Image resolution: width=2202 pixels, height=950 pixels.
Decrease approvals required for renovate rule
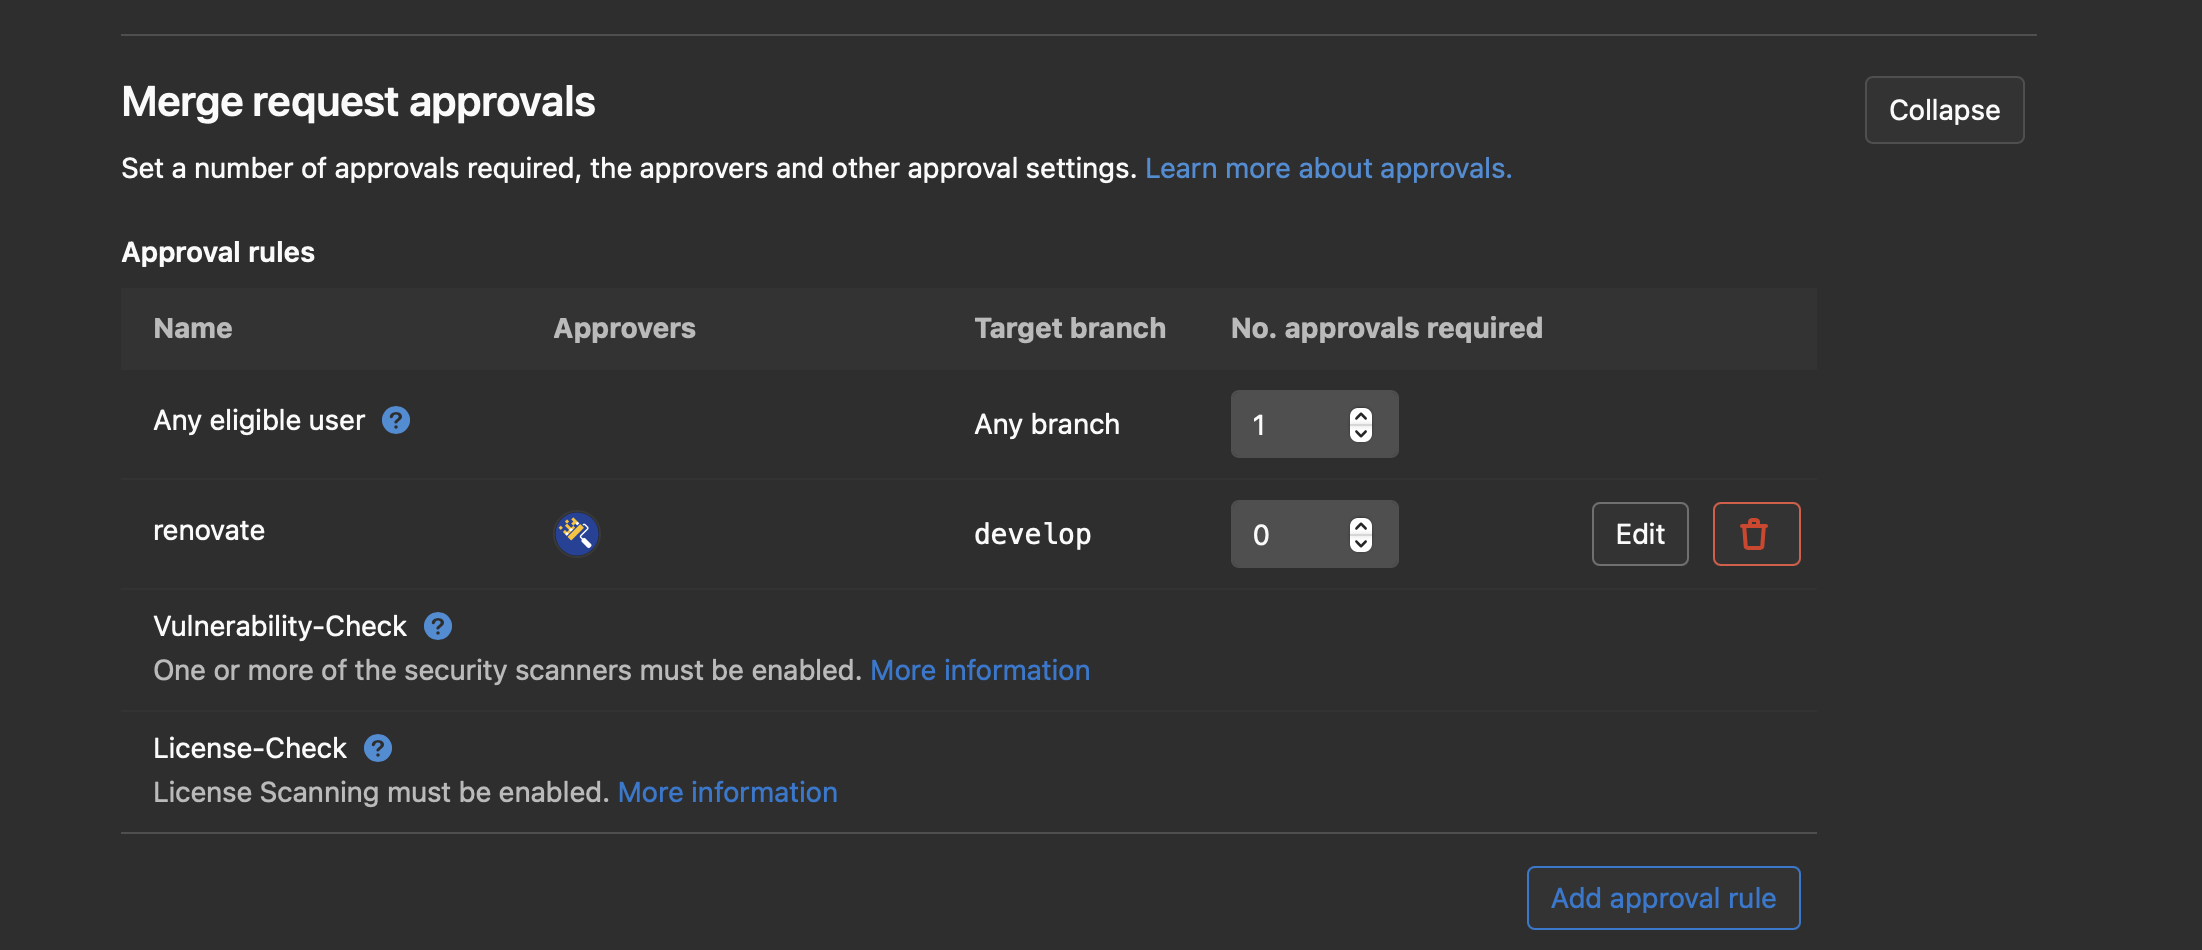pyautogui.click(x=1361, y=543)
